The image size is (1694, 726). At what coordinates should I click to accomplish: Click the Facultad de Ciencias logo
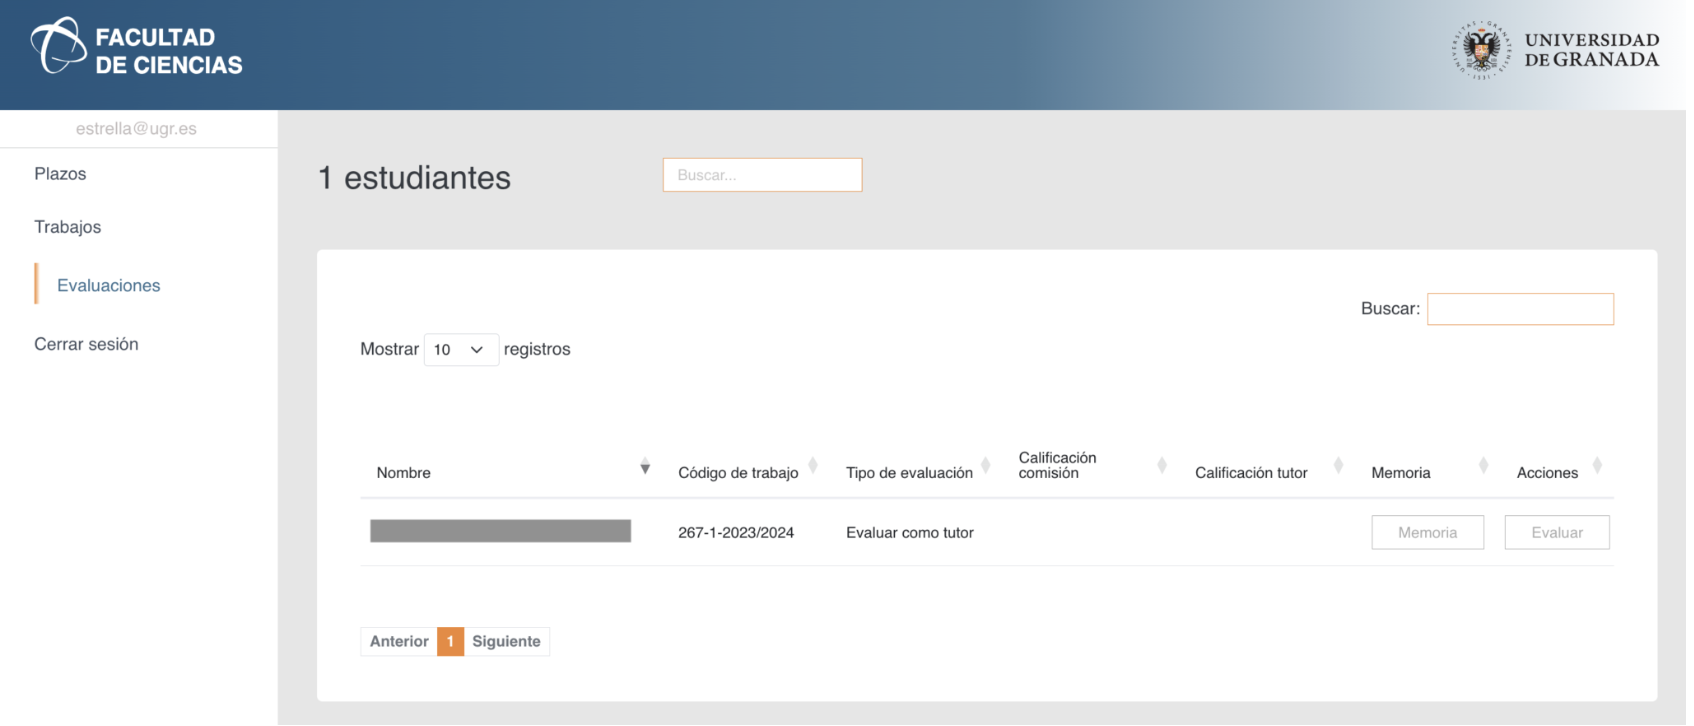point(137,50)
